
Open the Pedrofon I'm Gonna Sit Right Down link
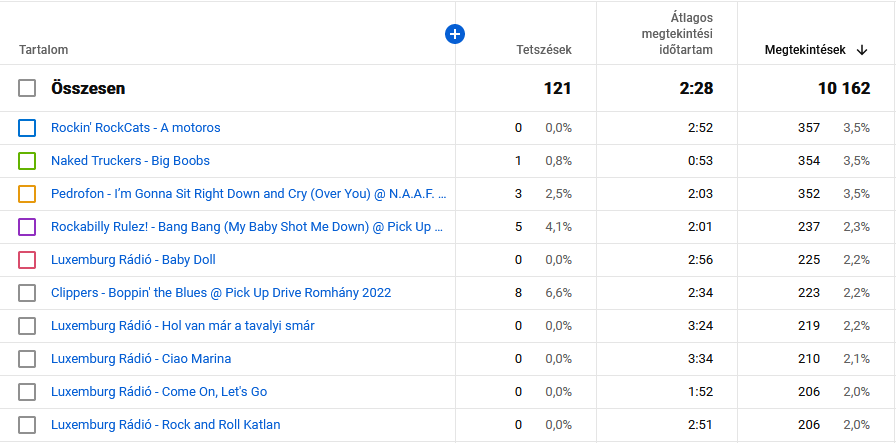pos(248,194)
